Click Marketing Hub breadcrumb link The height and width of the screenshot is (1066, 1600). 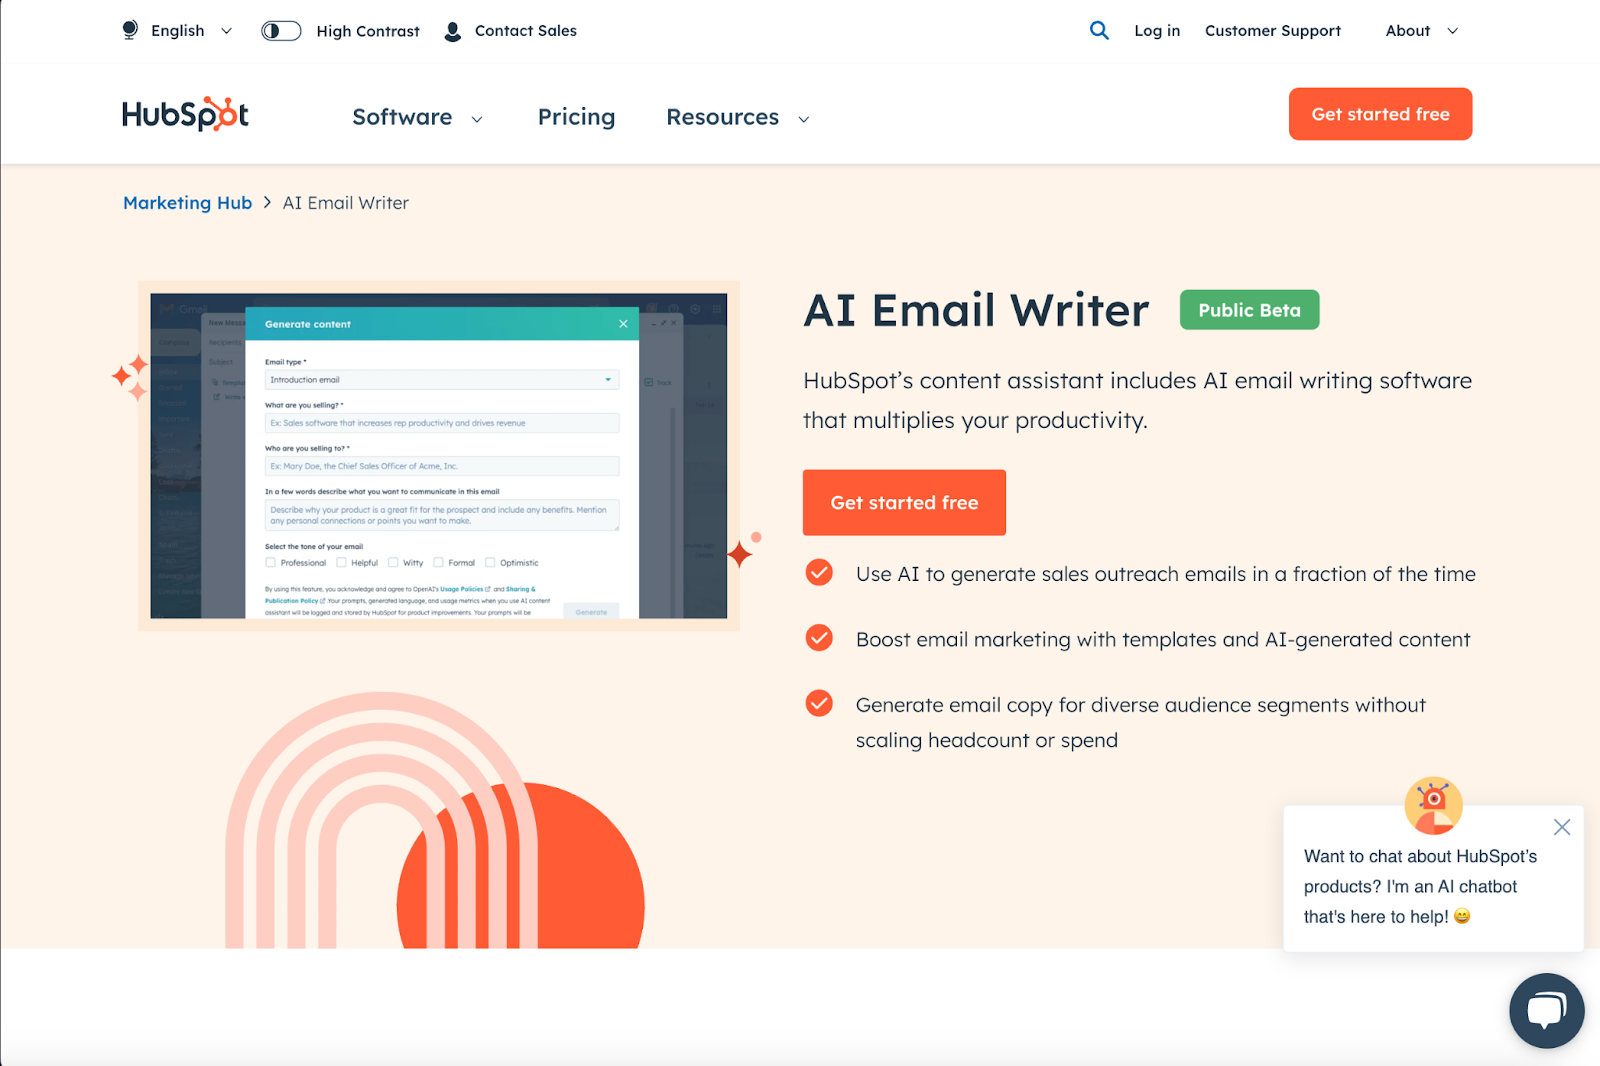pyautogui.click(x=187, y=203)
